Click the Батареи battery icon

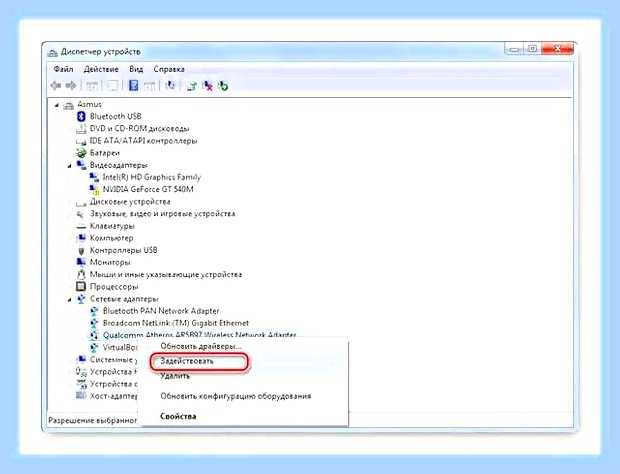81,153
